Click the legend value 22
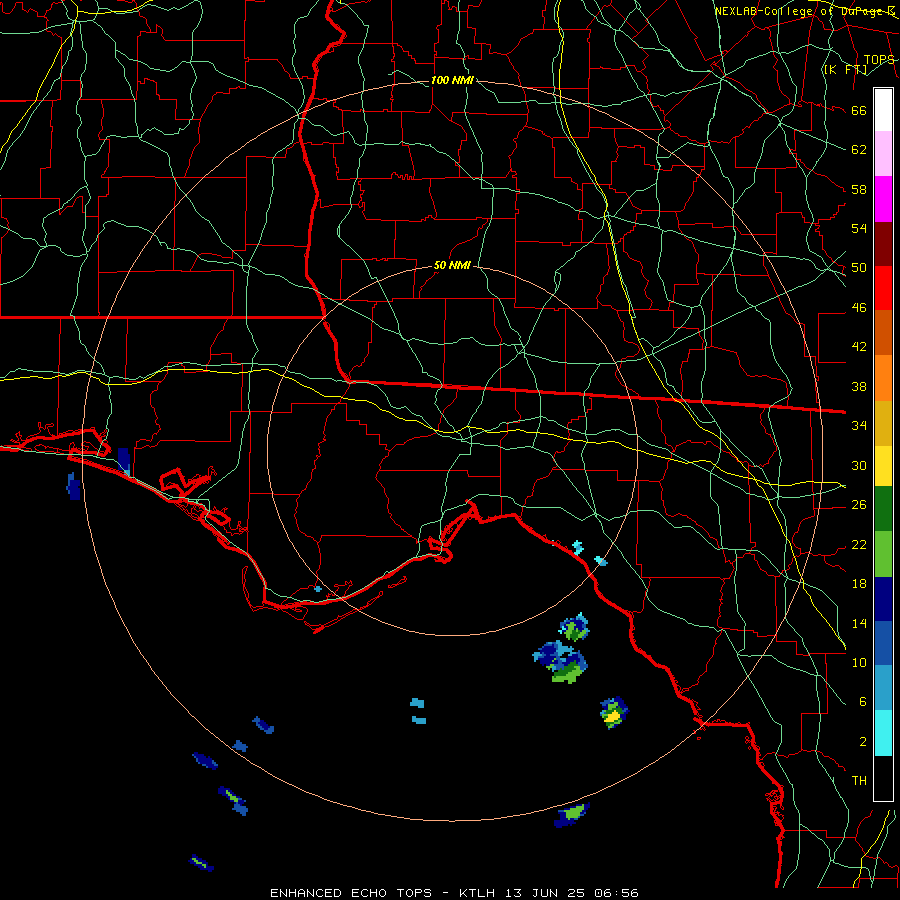This screenshot has height=900, width=900. (x=859, y=544)
